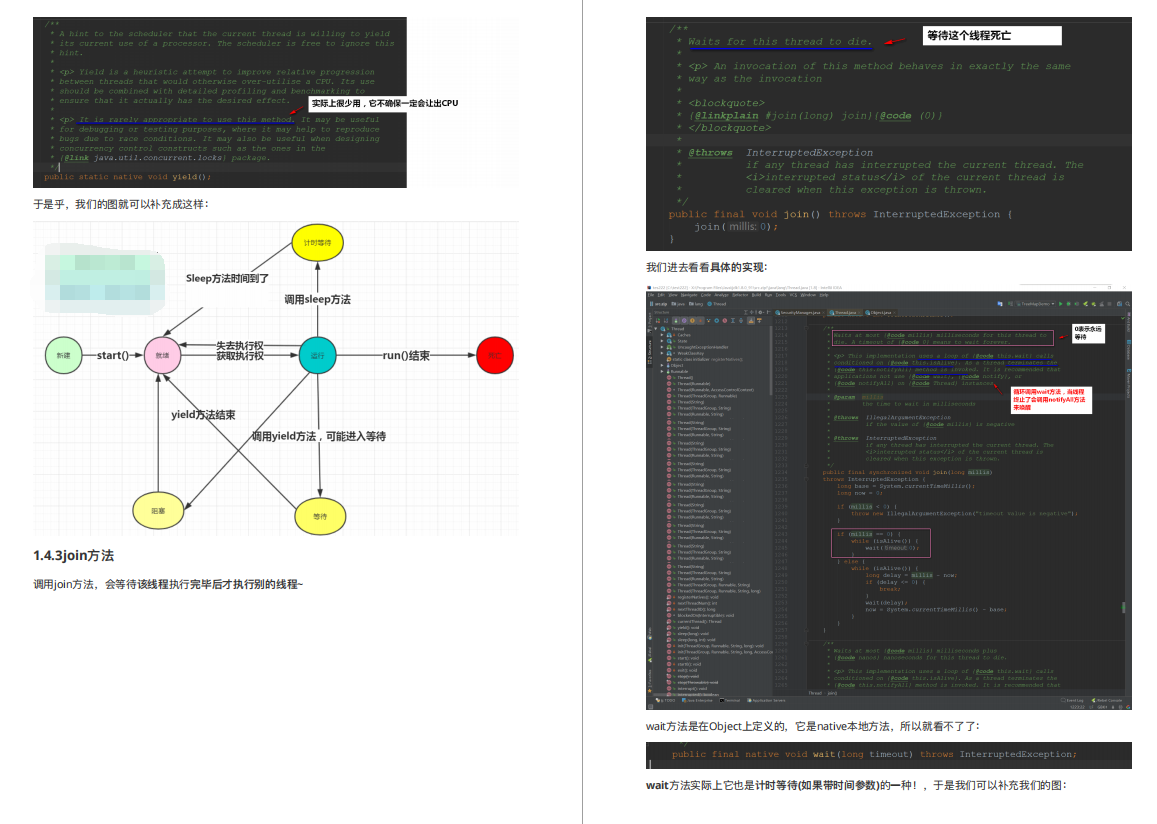Click the red terminated state circle in diagram
Viewport: 1157px width, 824px height.
[495, 355]
